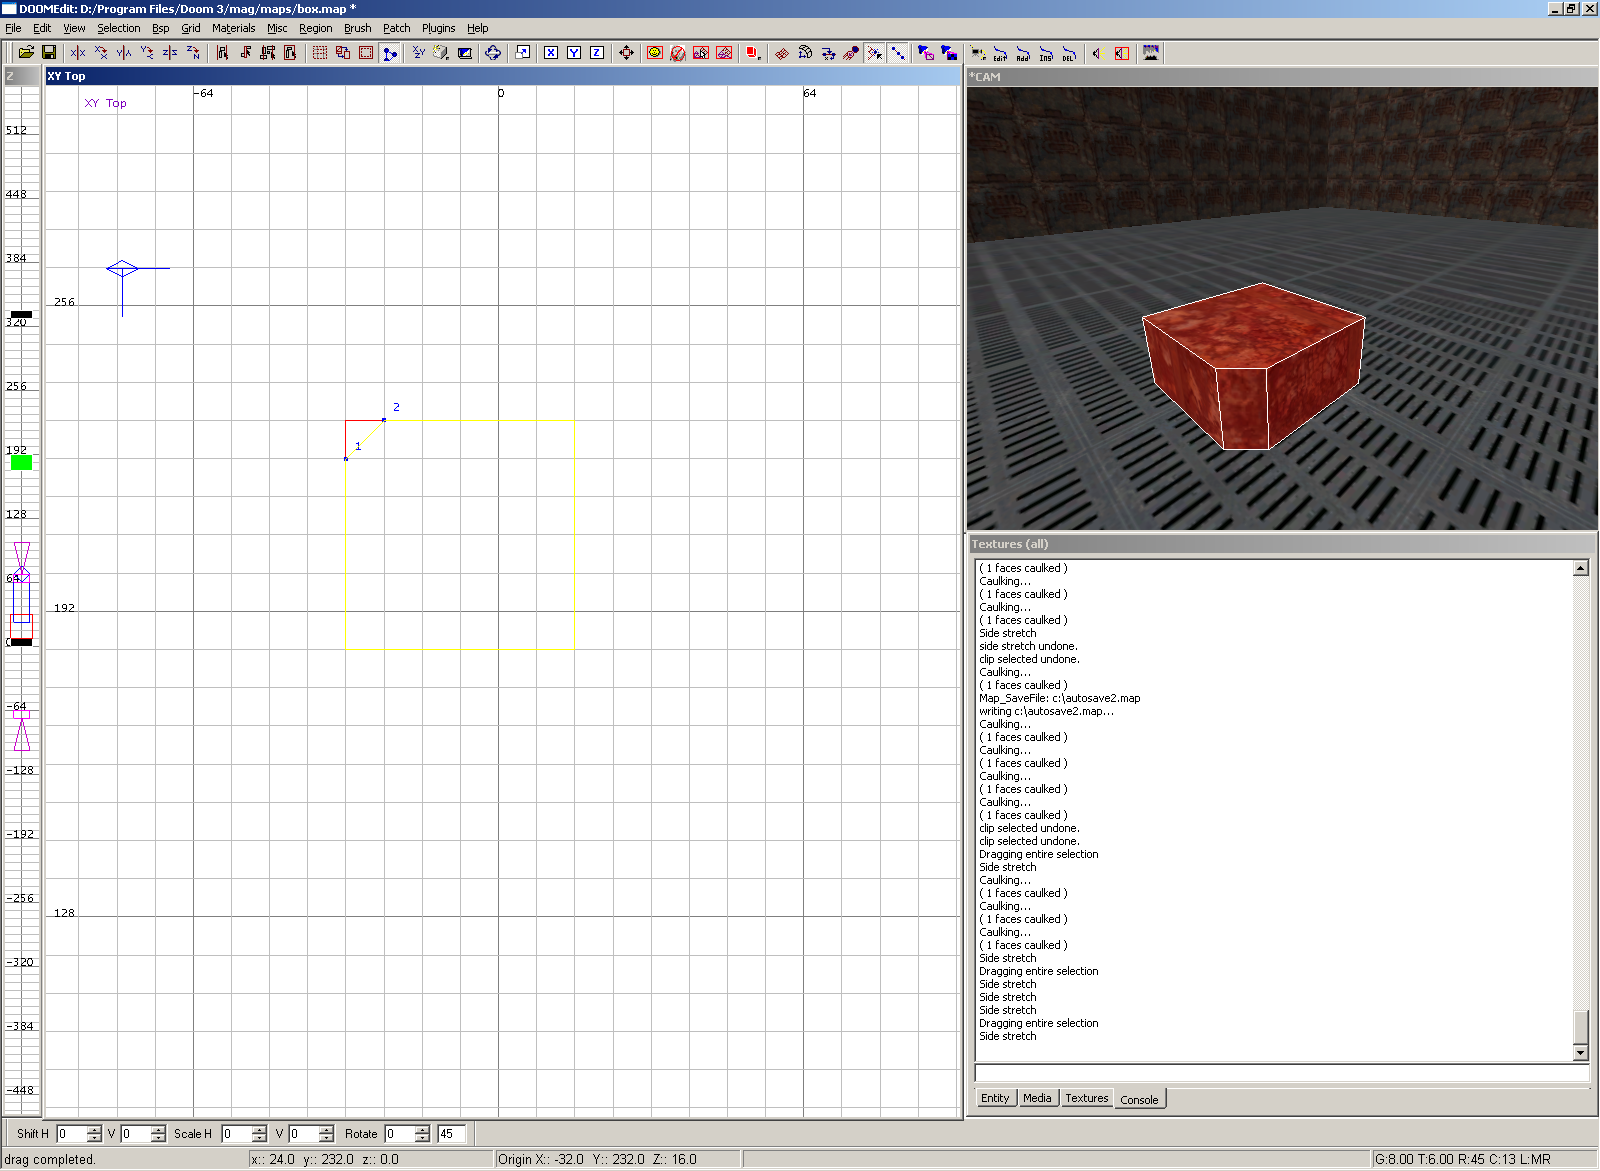1600x1171 pixels.
Task: Open the Brush menu
Action: coord(358,28)
